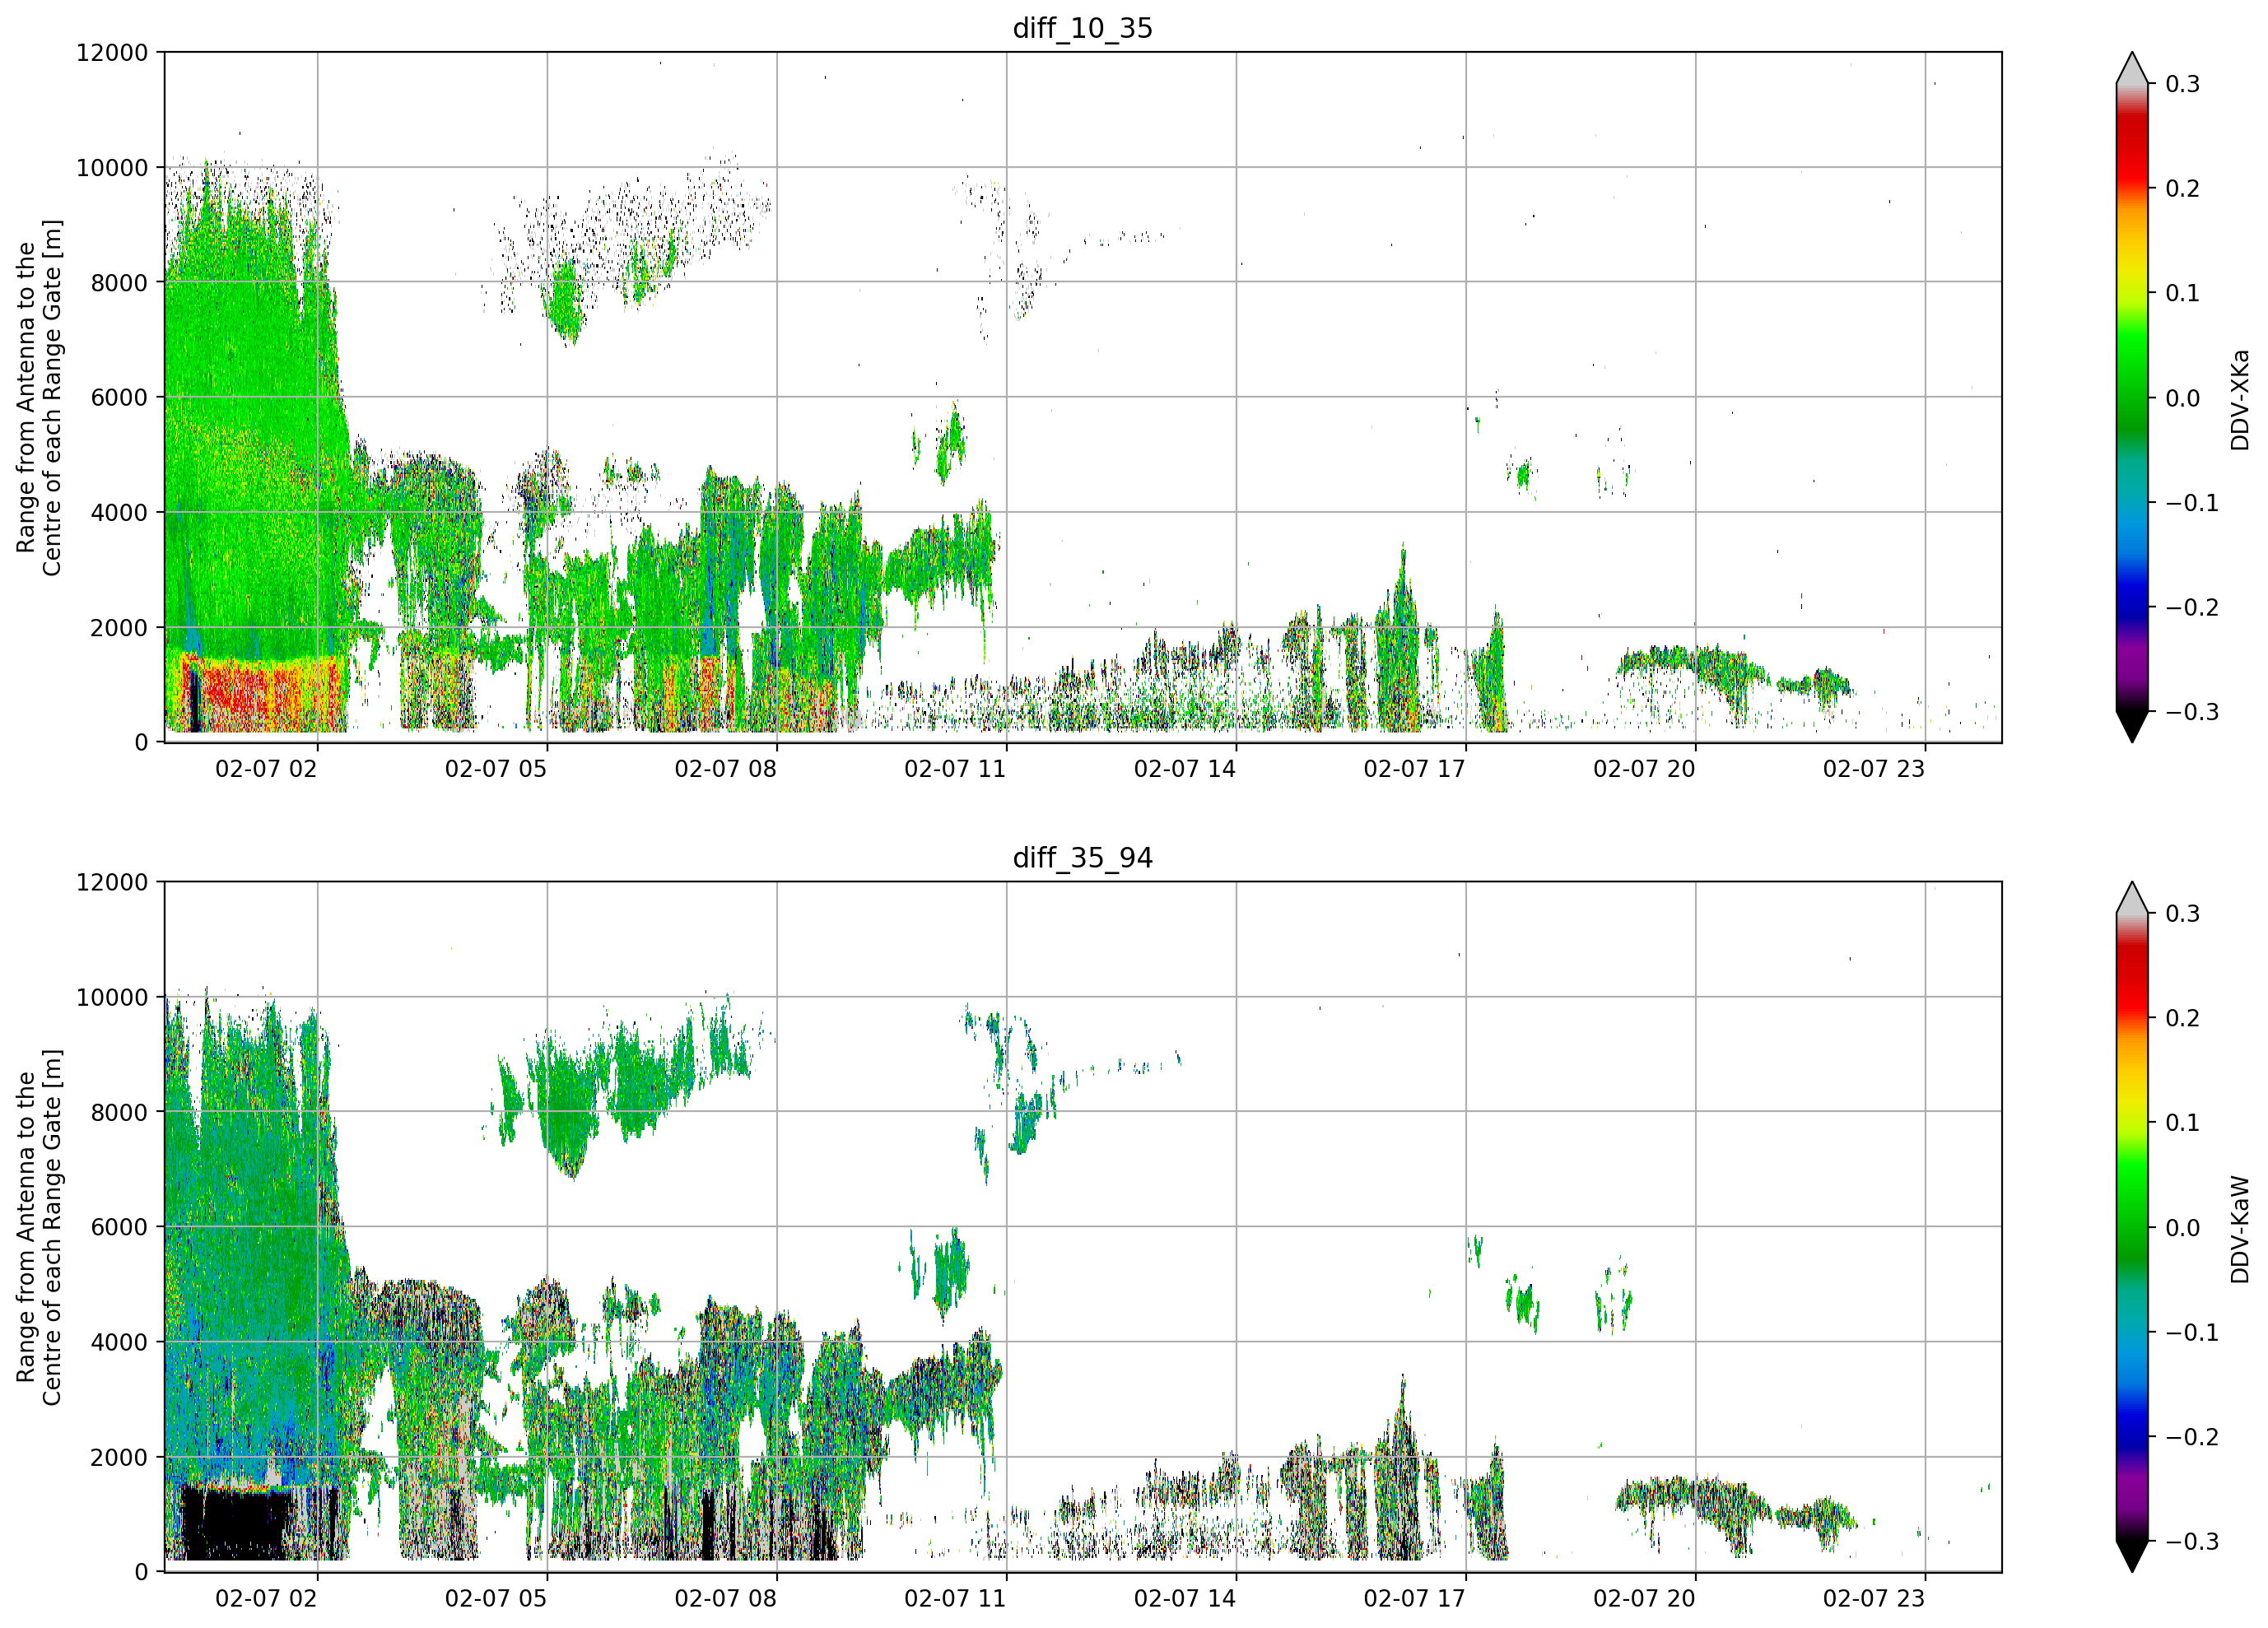Viewport: 2268px width, 1628px height.
Task: Click the 0.0 tick on DDV-XKa colorbar
Action: pos(2183,398)
